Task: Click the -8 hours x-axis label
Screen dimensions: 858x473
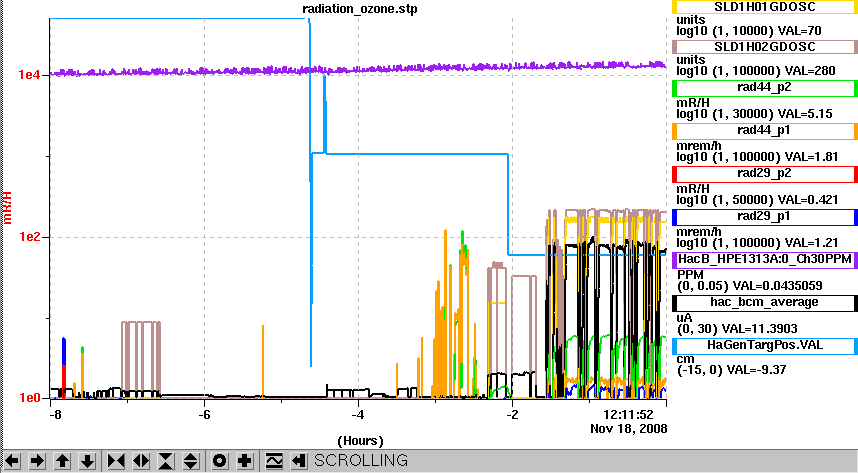Action: (x=55, y=414)
